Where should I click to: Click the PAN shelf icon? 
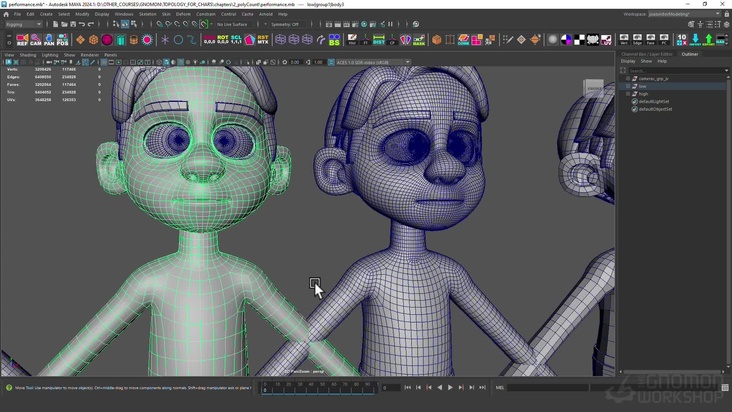(x=49, y=40)
